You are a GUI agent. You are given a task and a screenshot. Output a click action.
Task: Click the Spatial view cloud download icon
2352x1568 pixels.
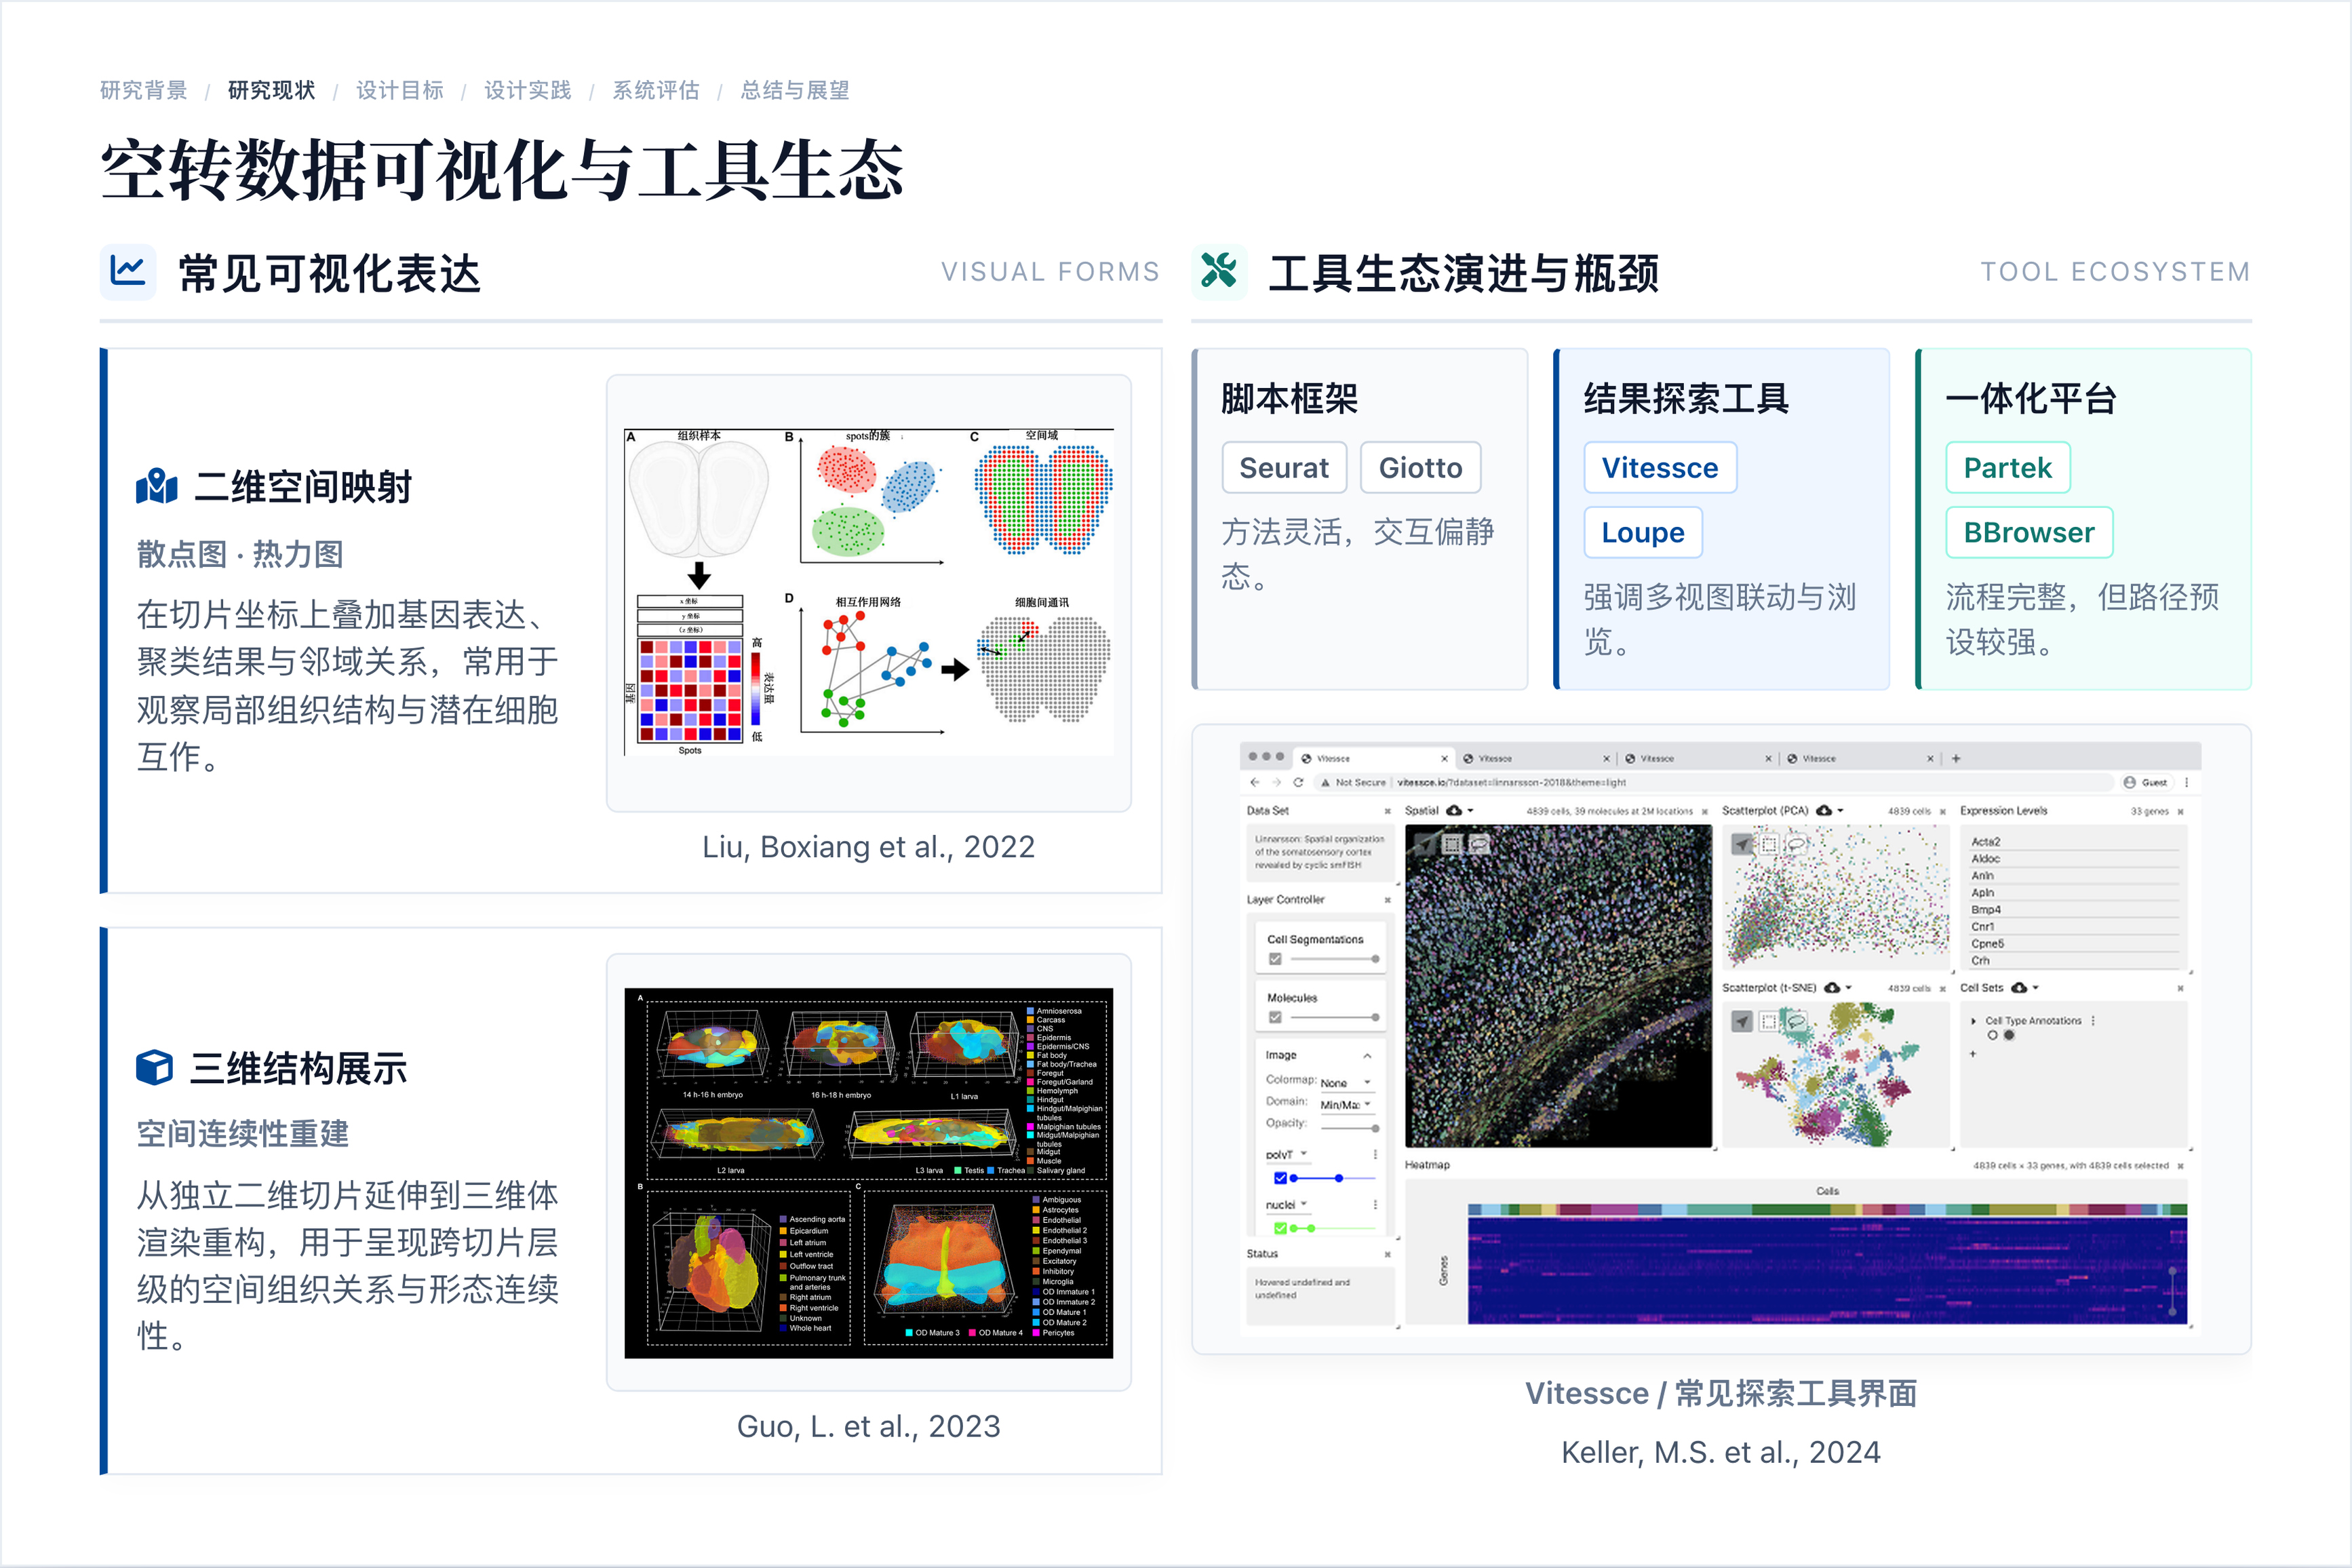point(1455,810)
